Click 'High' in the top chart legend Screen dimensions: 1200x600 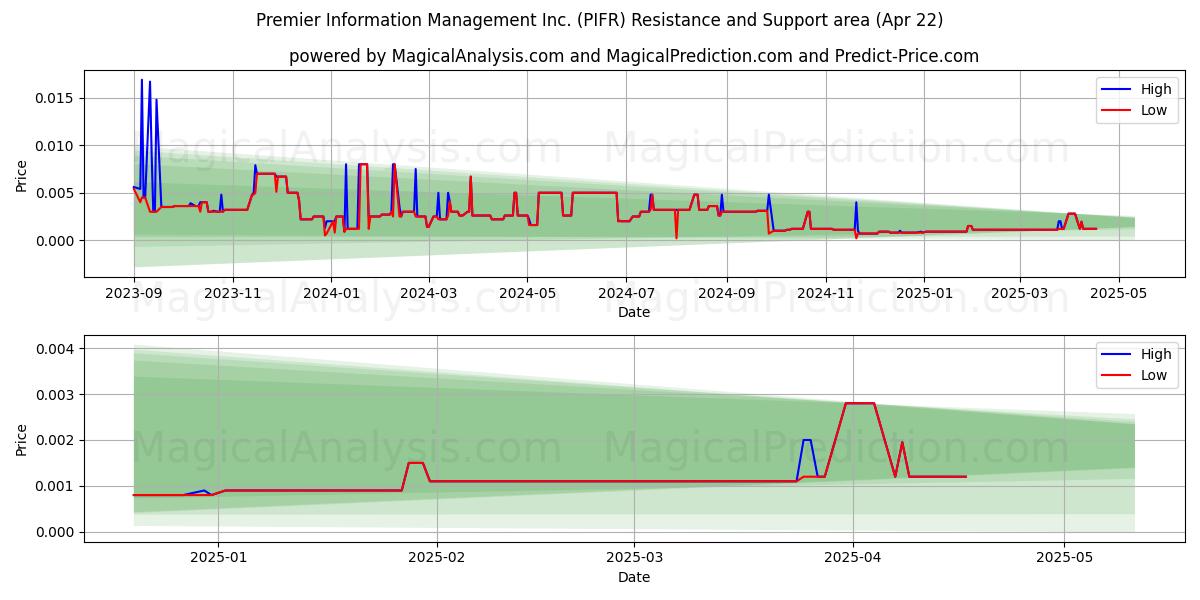click(1156, 90)
